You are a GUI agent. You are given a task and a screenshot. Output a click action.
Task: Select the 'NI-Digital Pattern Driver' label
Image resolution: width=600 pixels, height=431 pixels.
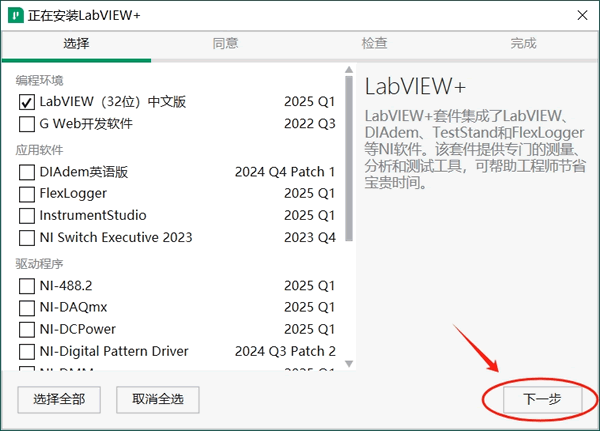114,351
